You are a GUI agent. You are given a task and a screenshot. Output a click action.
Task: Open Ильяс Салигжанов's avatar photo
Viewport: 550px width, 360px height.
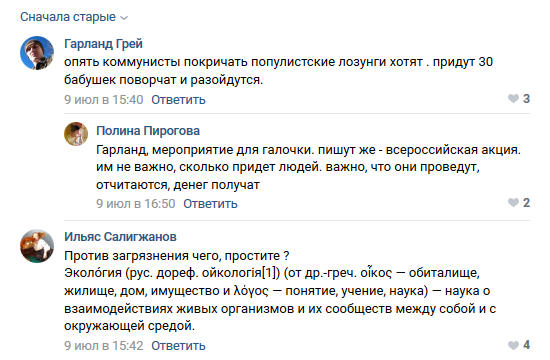(x=37, y=246)
